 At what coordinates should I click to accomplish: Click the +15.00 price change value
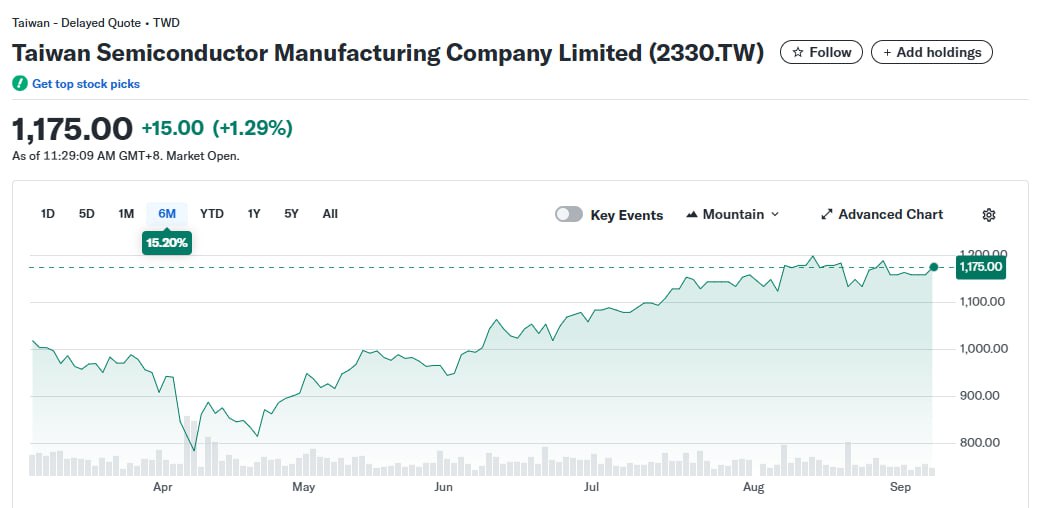[x=173, y=128]
